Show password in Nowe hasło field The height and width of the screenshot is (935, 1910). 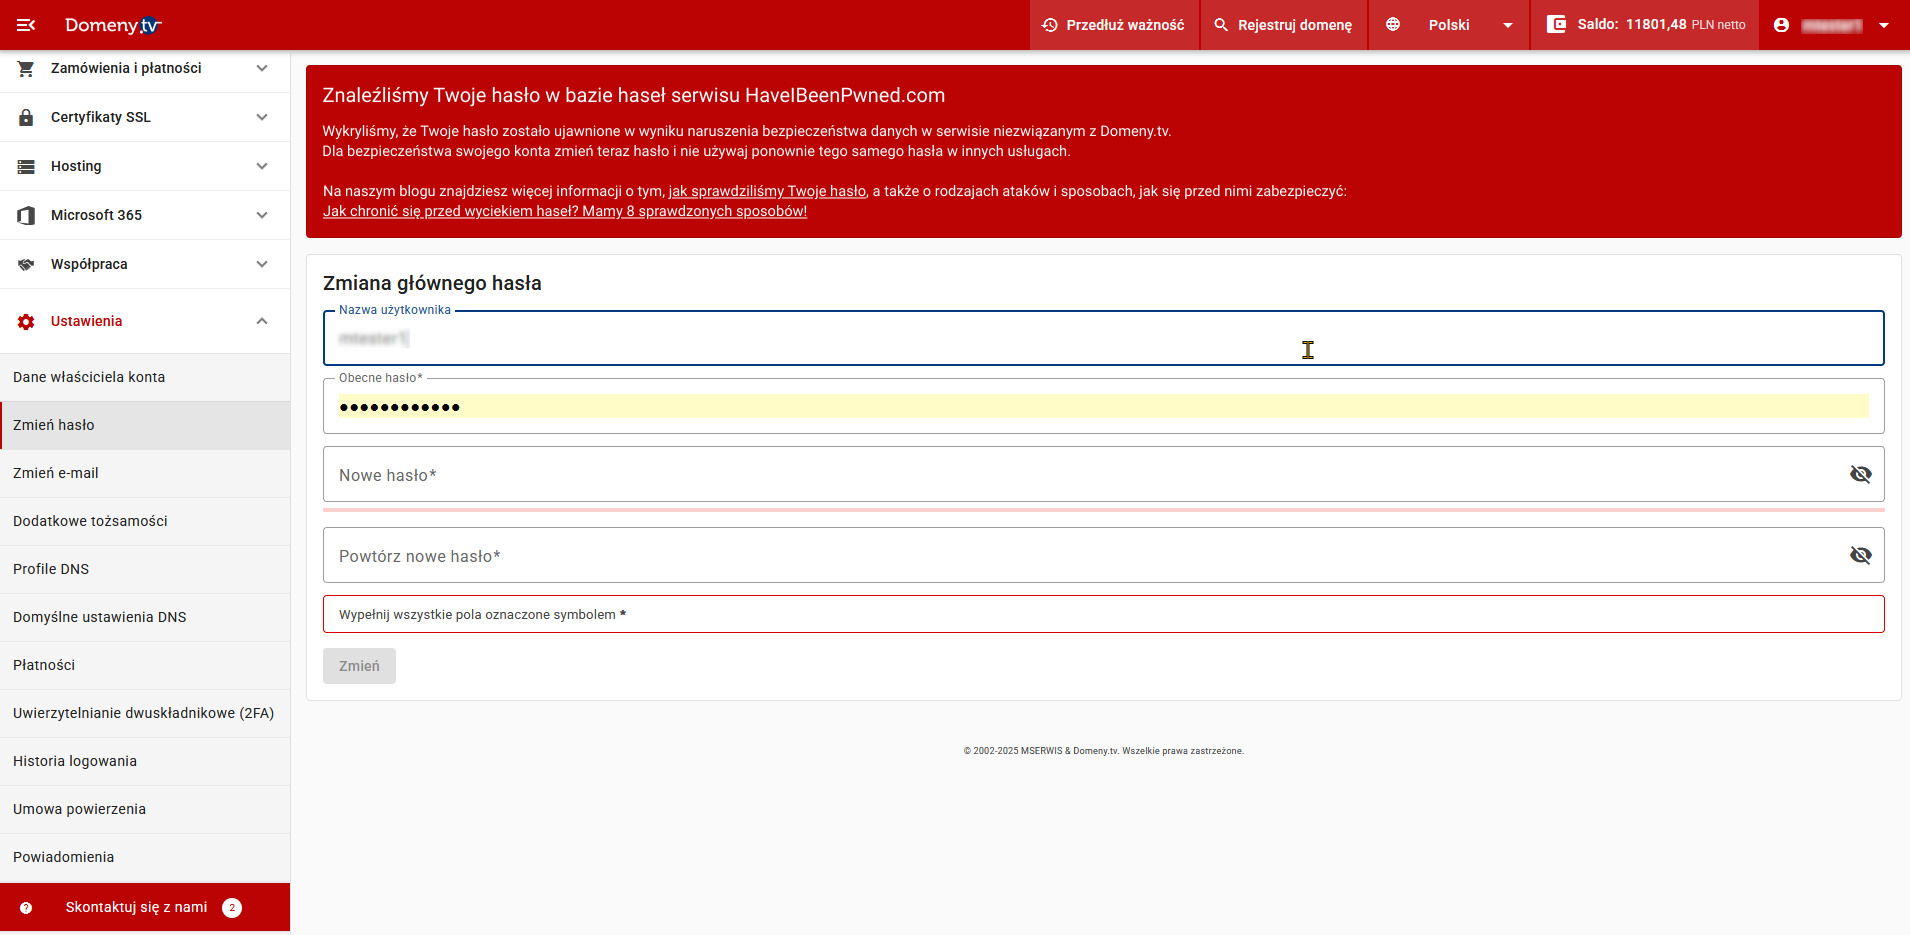point(1860,474)
